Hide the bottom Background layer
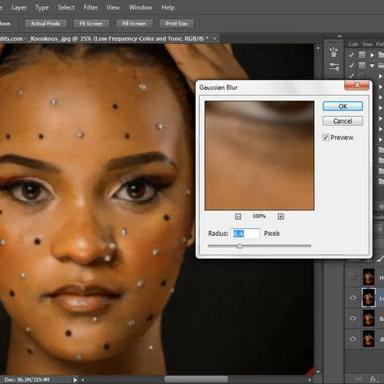Viewport: 384px width, 384px height. pos(353,339)
